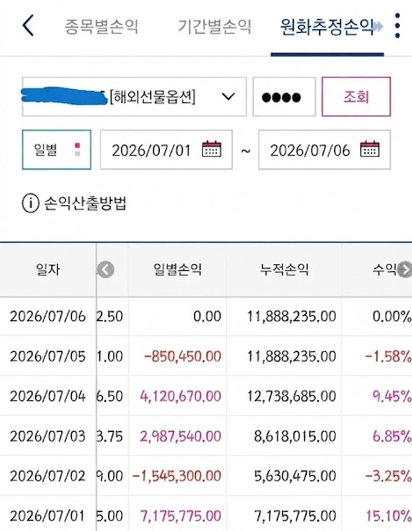412x531 pixels.
Task: Select the 2026/07/04 table row
Action: (x=206, y=396)
